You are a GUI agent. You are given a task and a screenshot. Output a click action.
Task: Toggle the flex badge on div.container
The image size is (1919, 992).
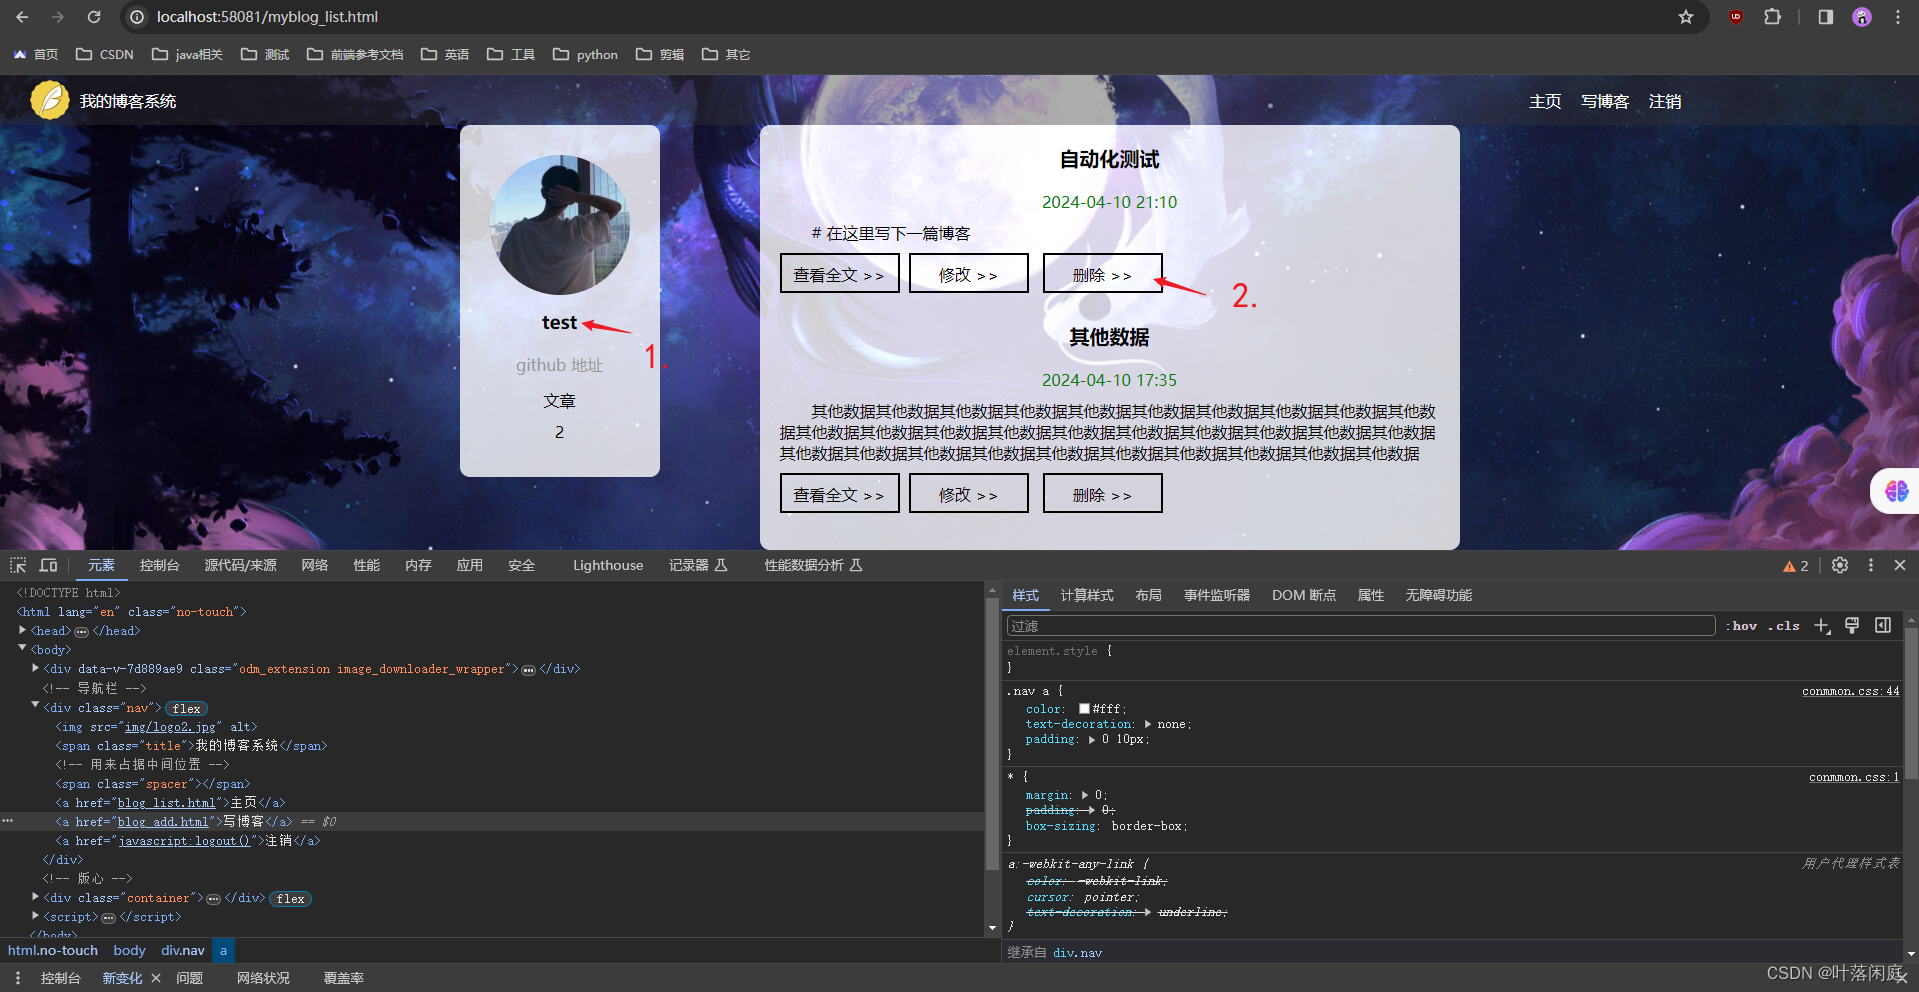(291, 899)
